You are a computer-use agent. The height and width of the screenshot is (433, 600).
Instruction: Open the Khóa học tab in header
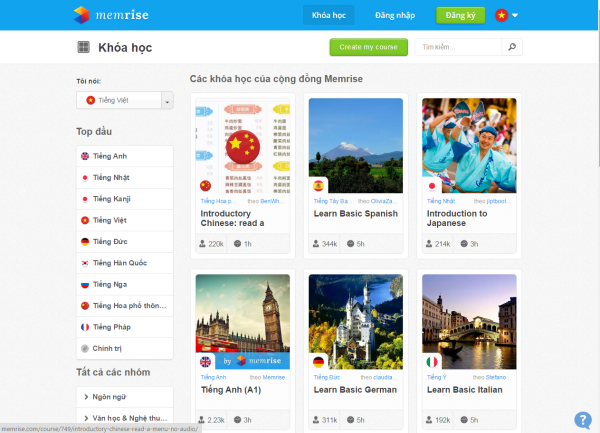(329, 15)
